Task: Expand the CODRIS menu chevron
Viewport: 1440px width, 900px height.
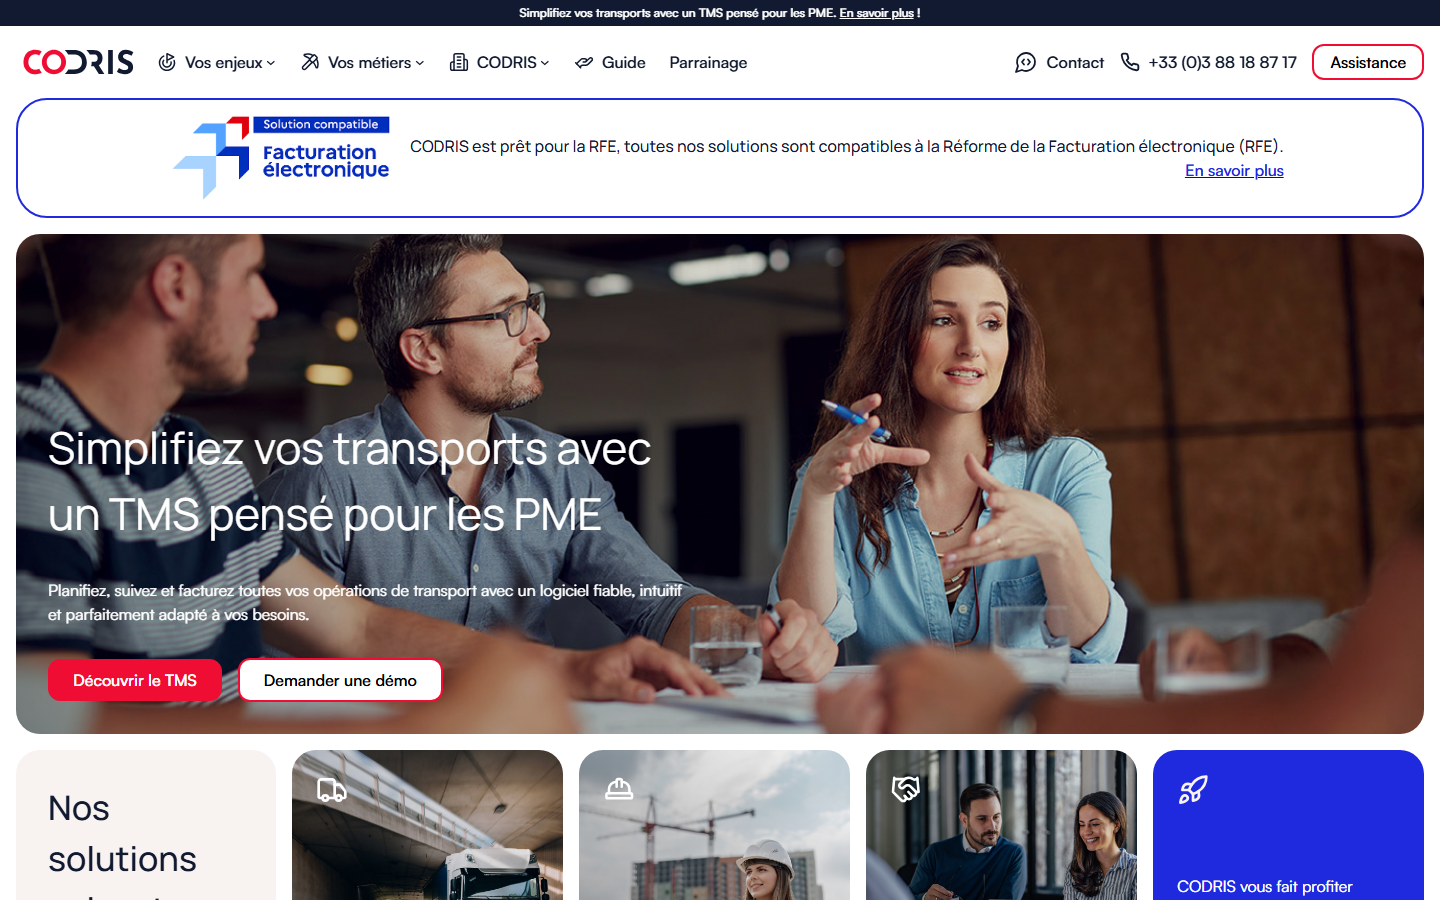Action: pos(545,63)
